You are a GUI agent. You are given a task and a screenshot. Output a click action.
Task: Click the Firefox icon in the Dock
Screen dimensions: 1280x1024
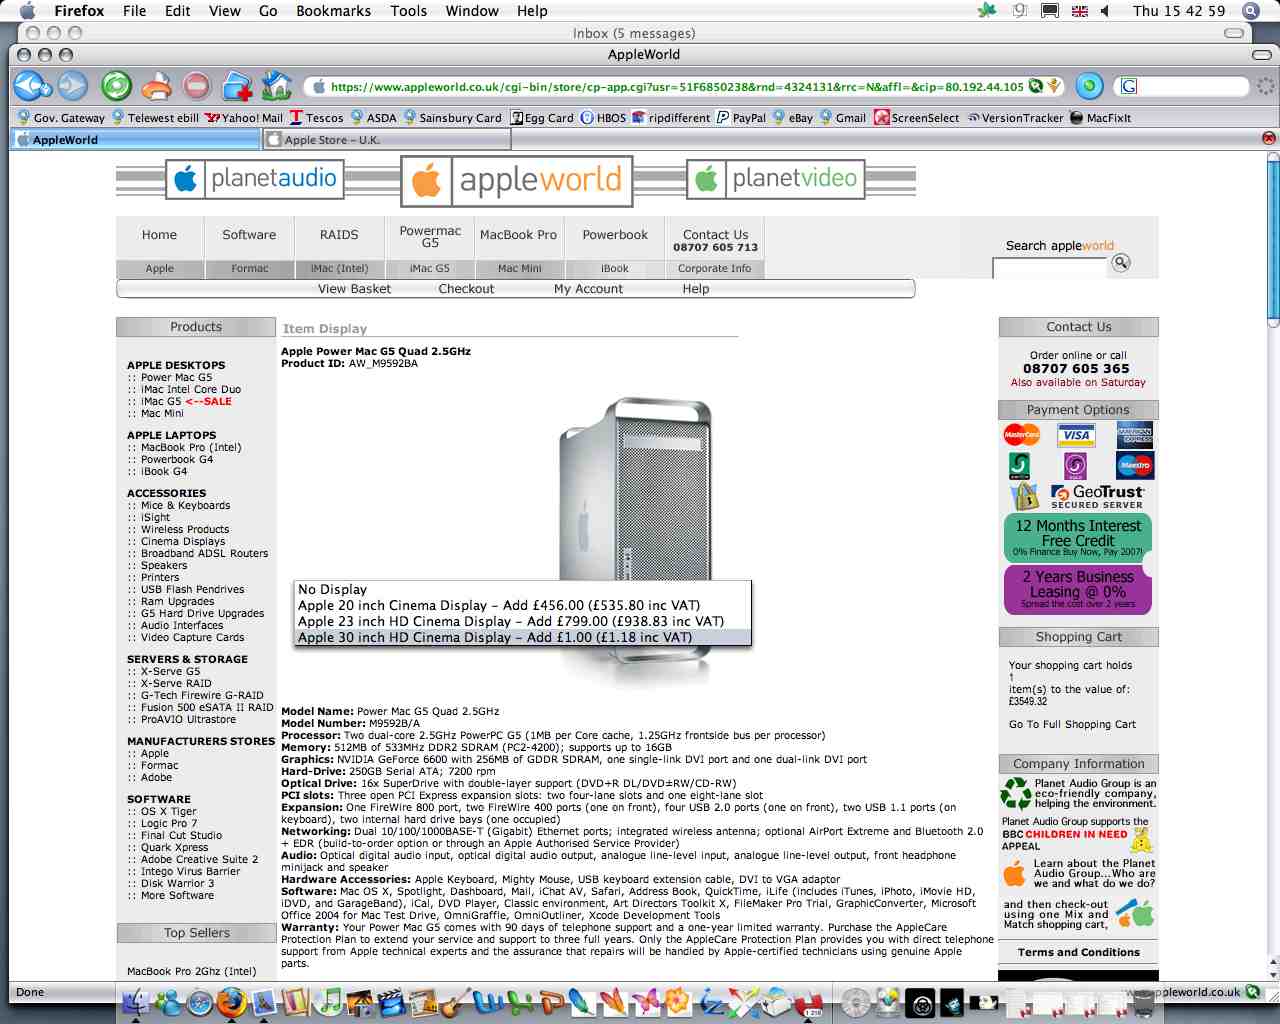point(232,1001)
